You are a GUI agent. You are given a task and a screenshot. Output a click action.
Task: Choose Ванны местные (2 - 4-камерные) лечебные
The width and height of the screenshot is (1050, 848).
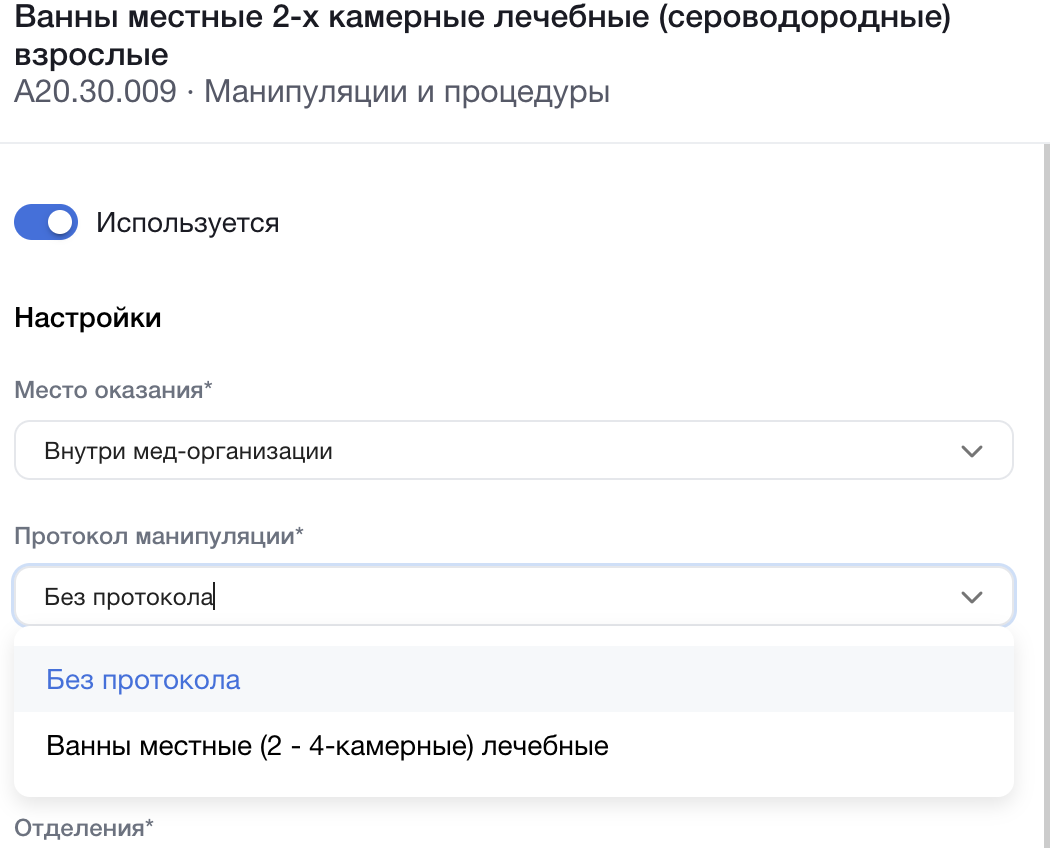tap(327, 746)
